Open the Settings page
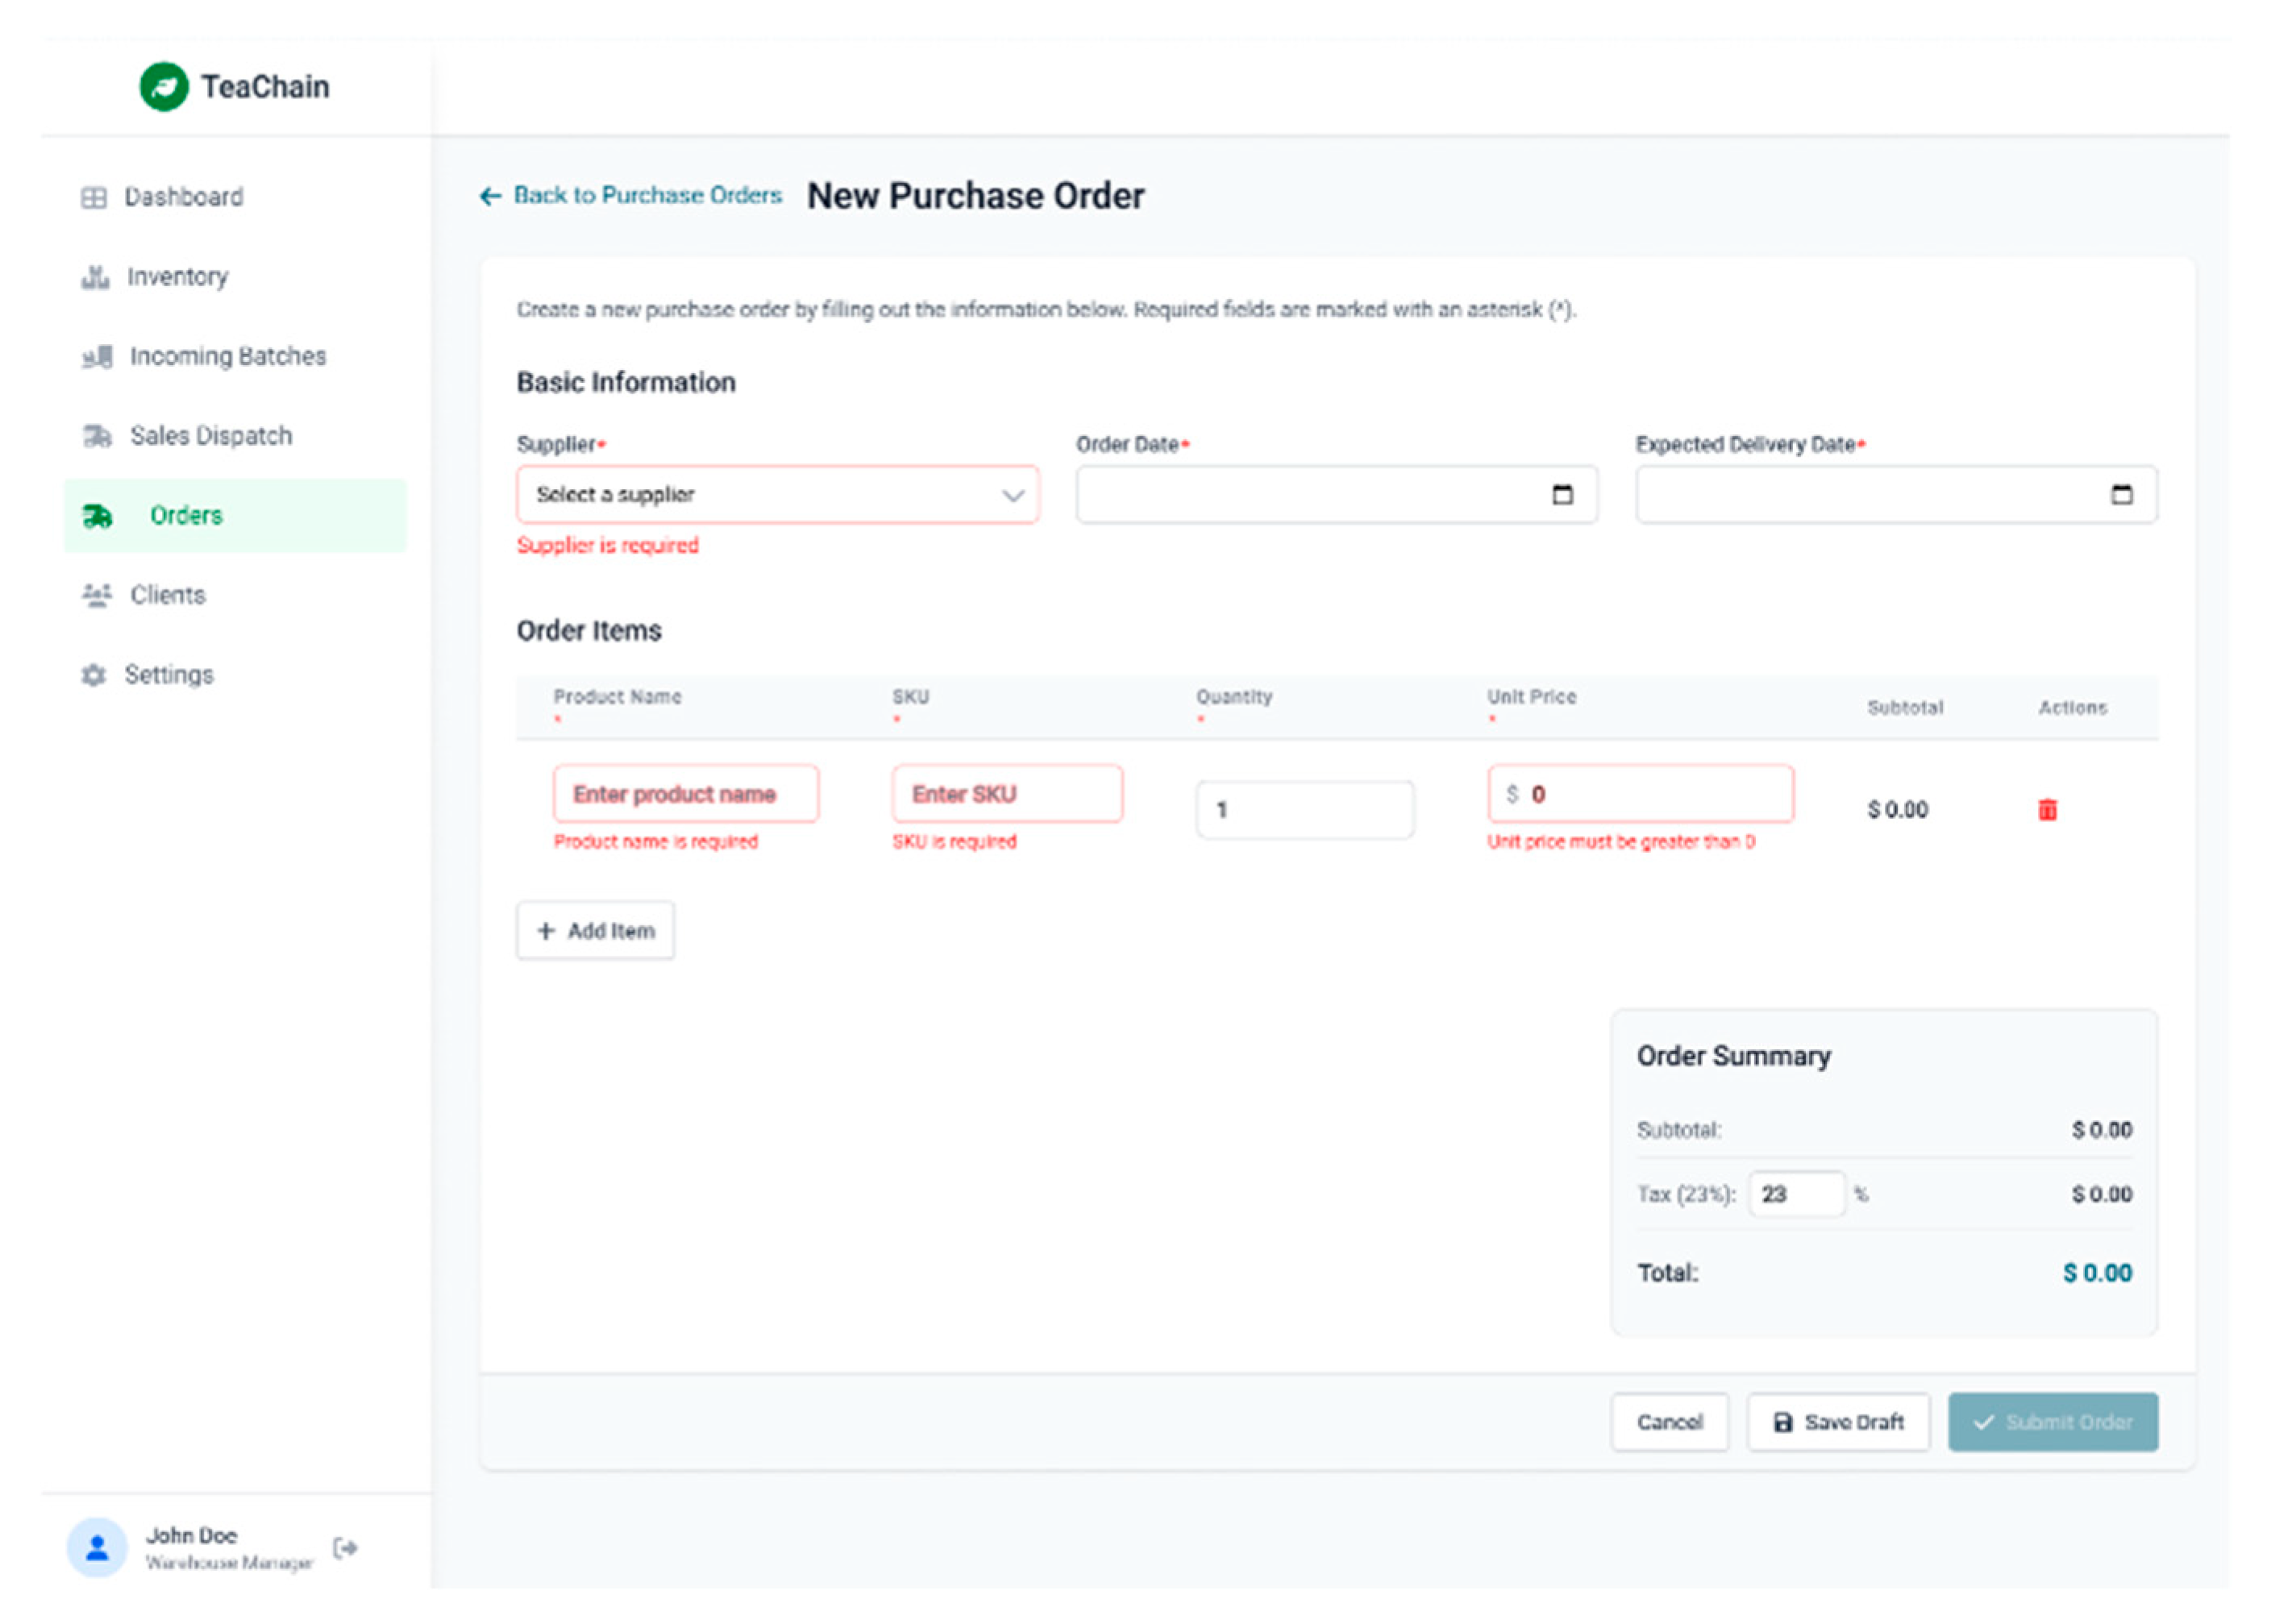Image resolution: width=2271 pixels, height=1624 pixels. click(168, 675)
